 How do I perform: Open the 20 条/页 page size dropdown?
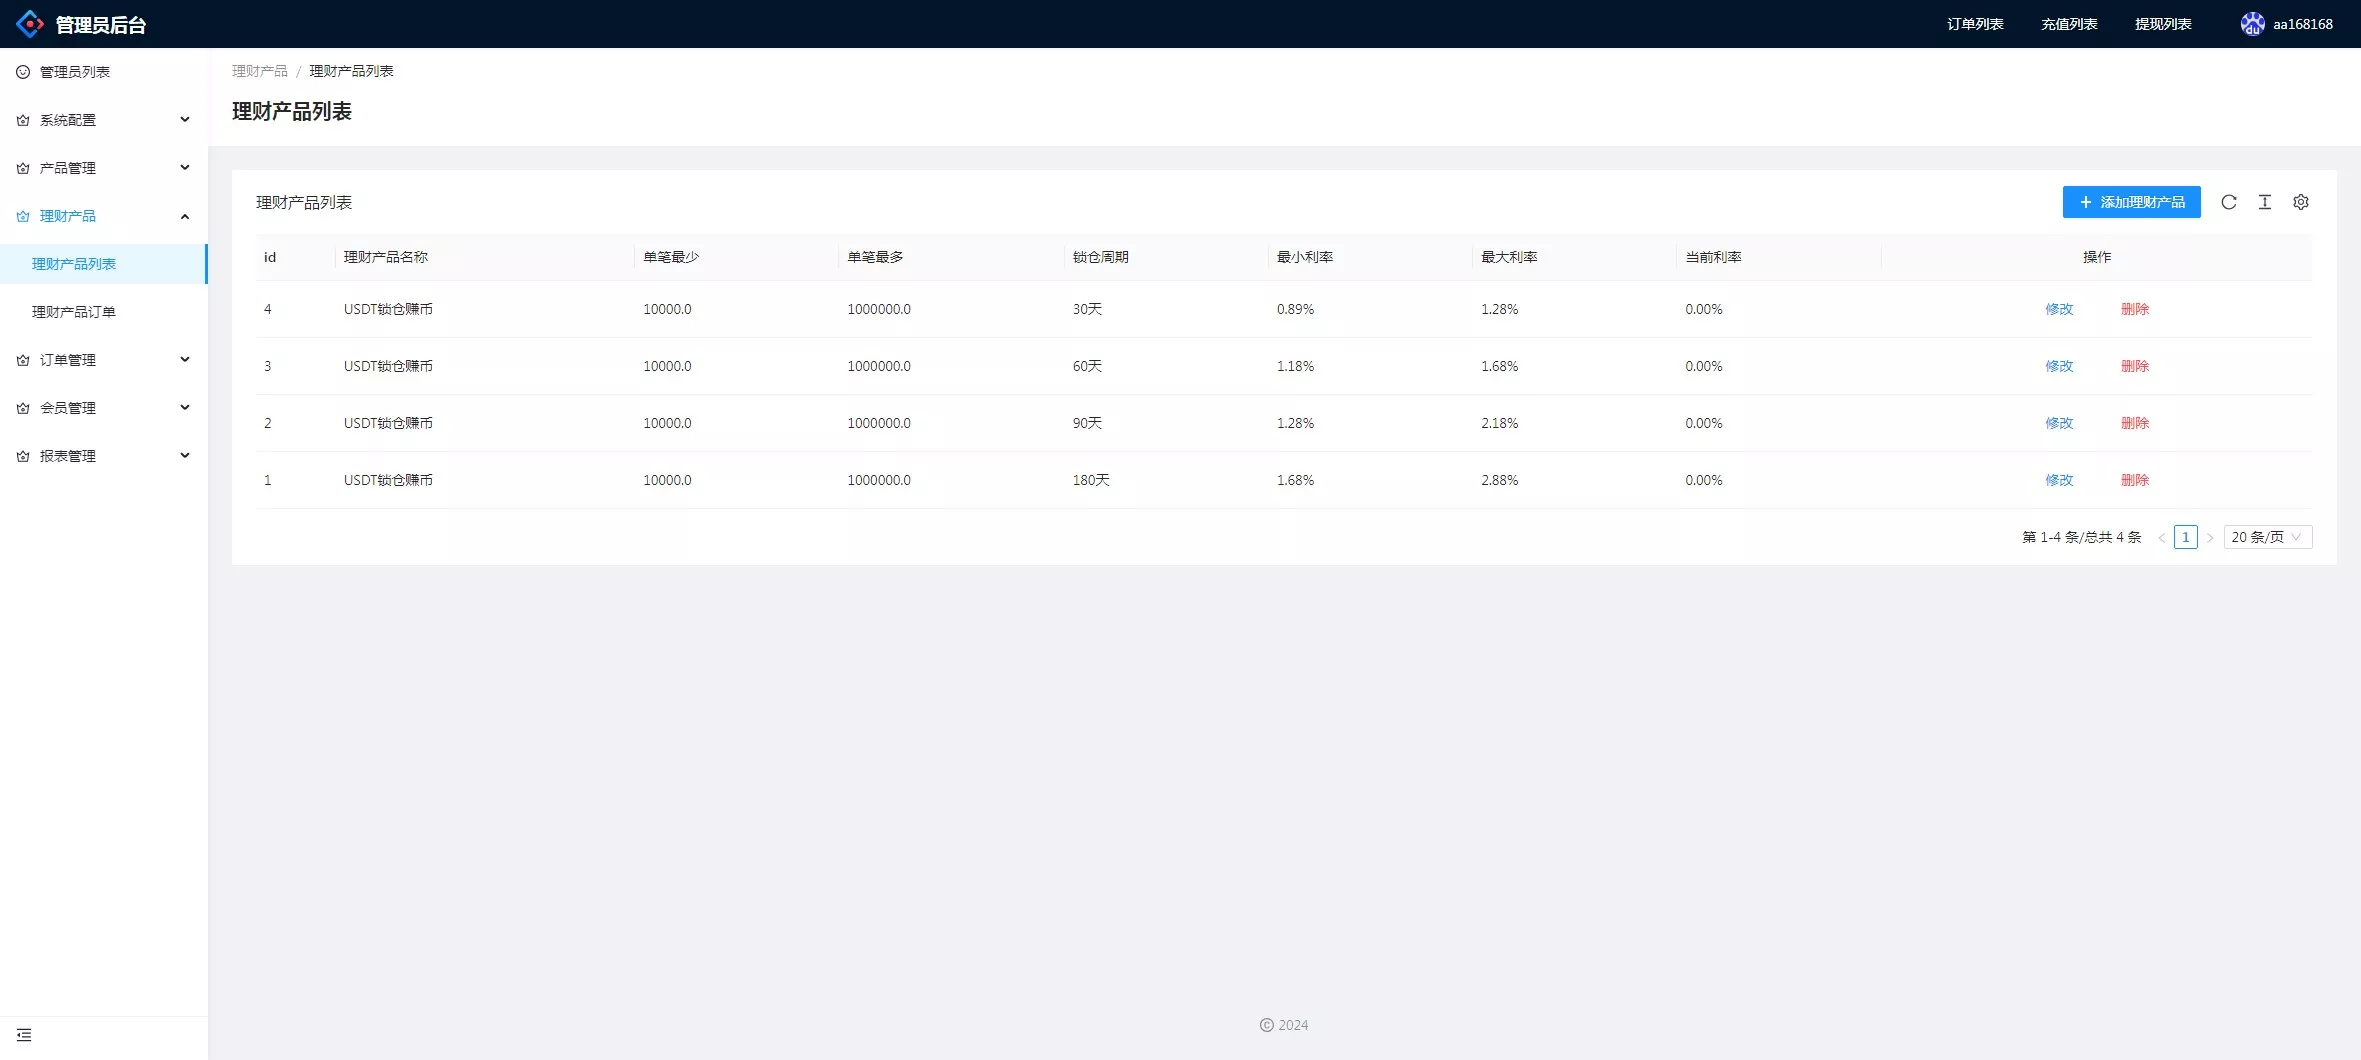tap(2267, 537)
